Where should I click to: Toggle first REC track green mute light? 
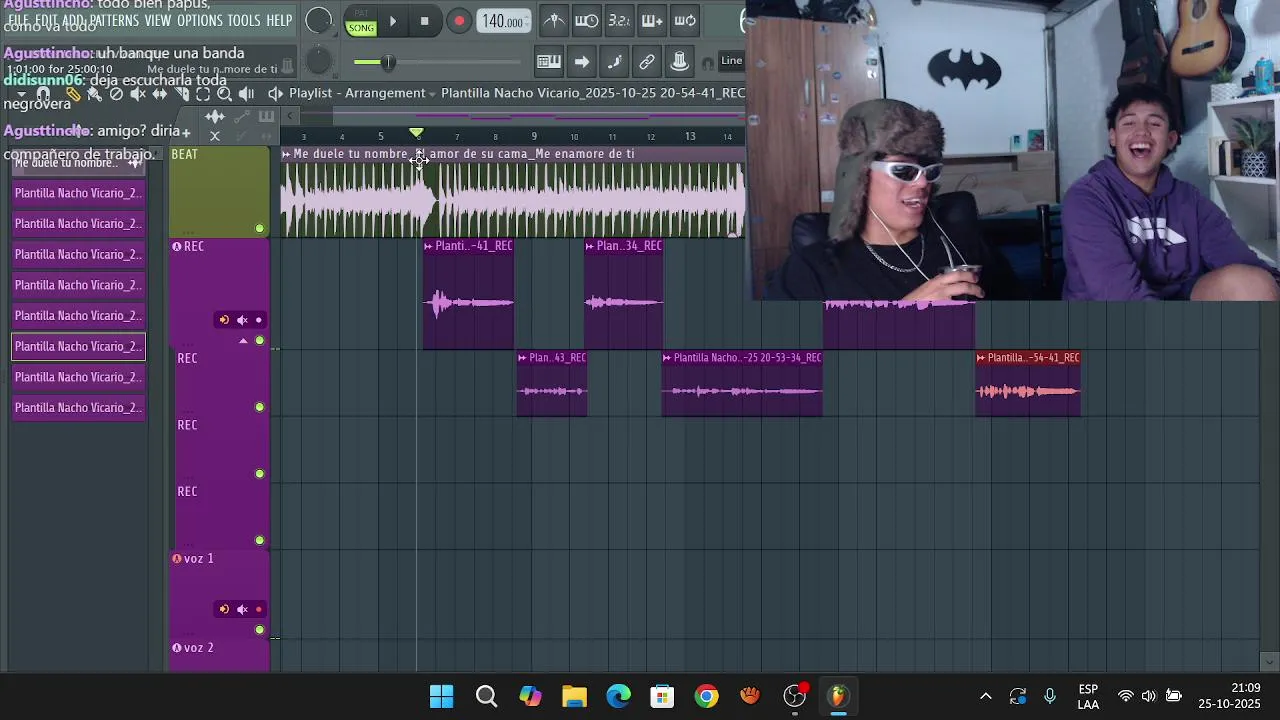pos(260,341)
